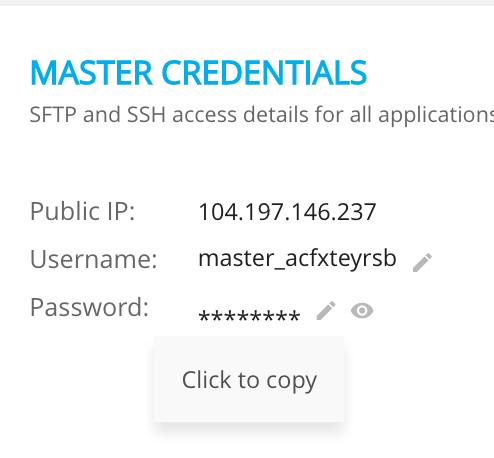Click the word 'SFTP' in the subtitle

pyautogui.click(x=53, y=115)
